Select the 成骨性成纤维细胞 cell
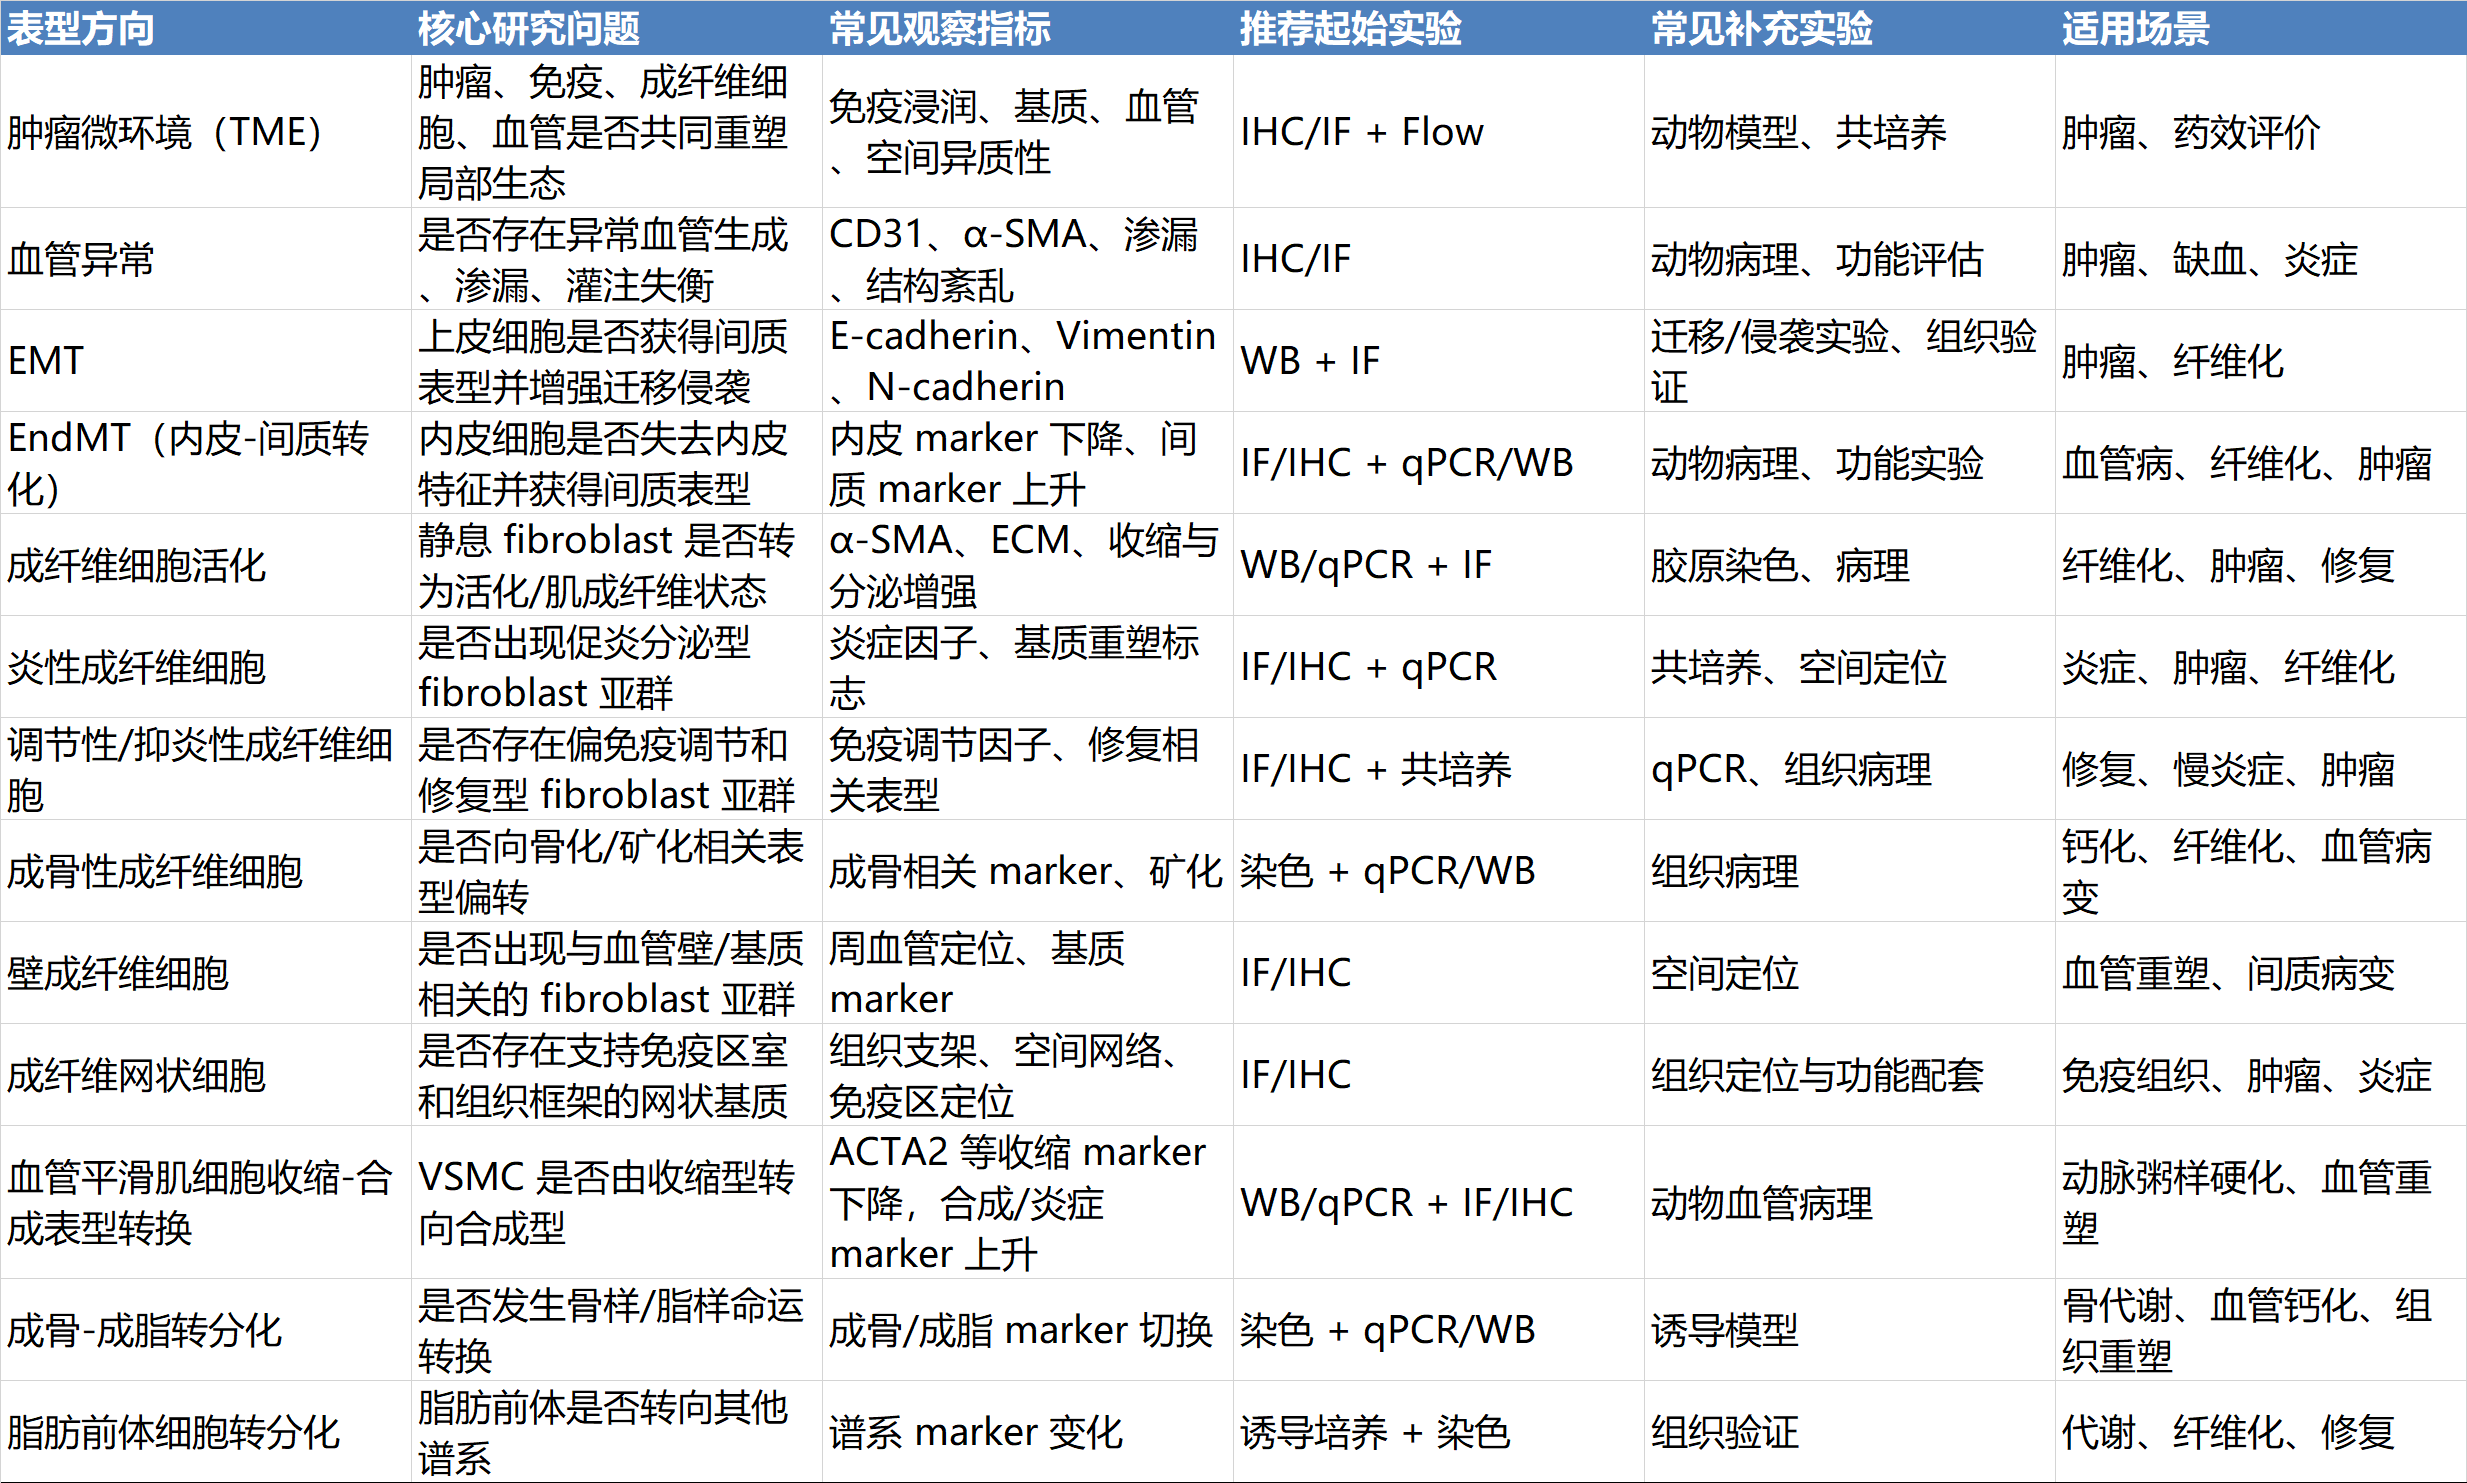 154,871
